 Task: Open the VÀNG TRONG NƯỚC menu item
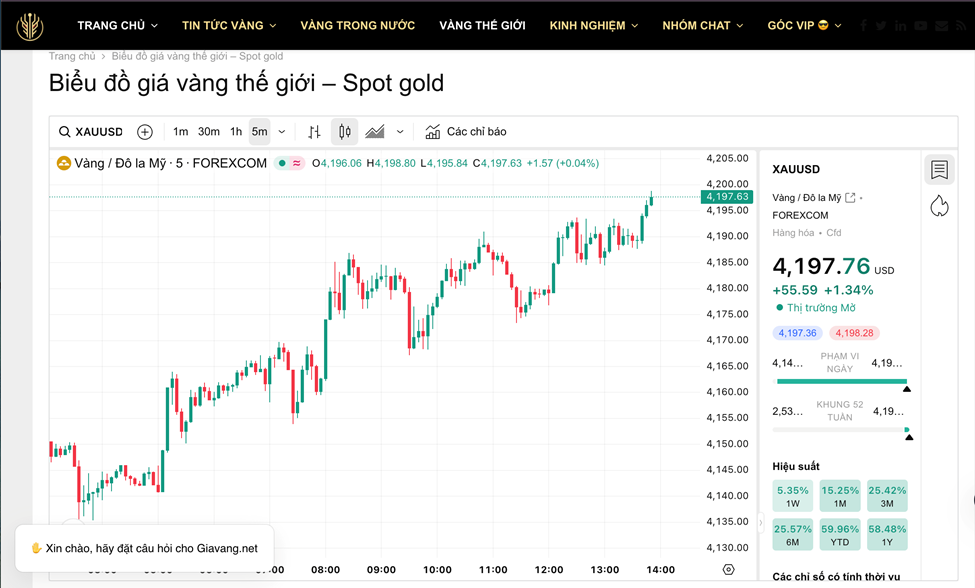click(x=357, y=25)
